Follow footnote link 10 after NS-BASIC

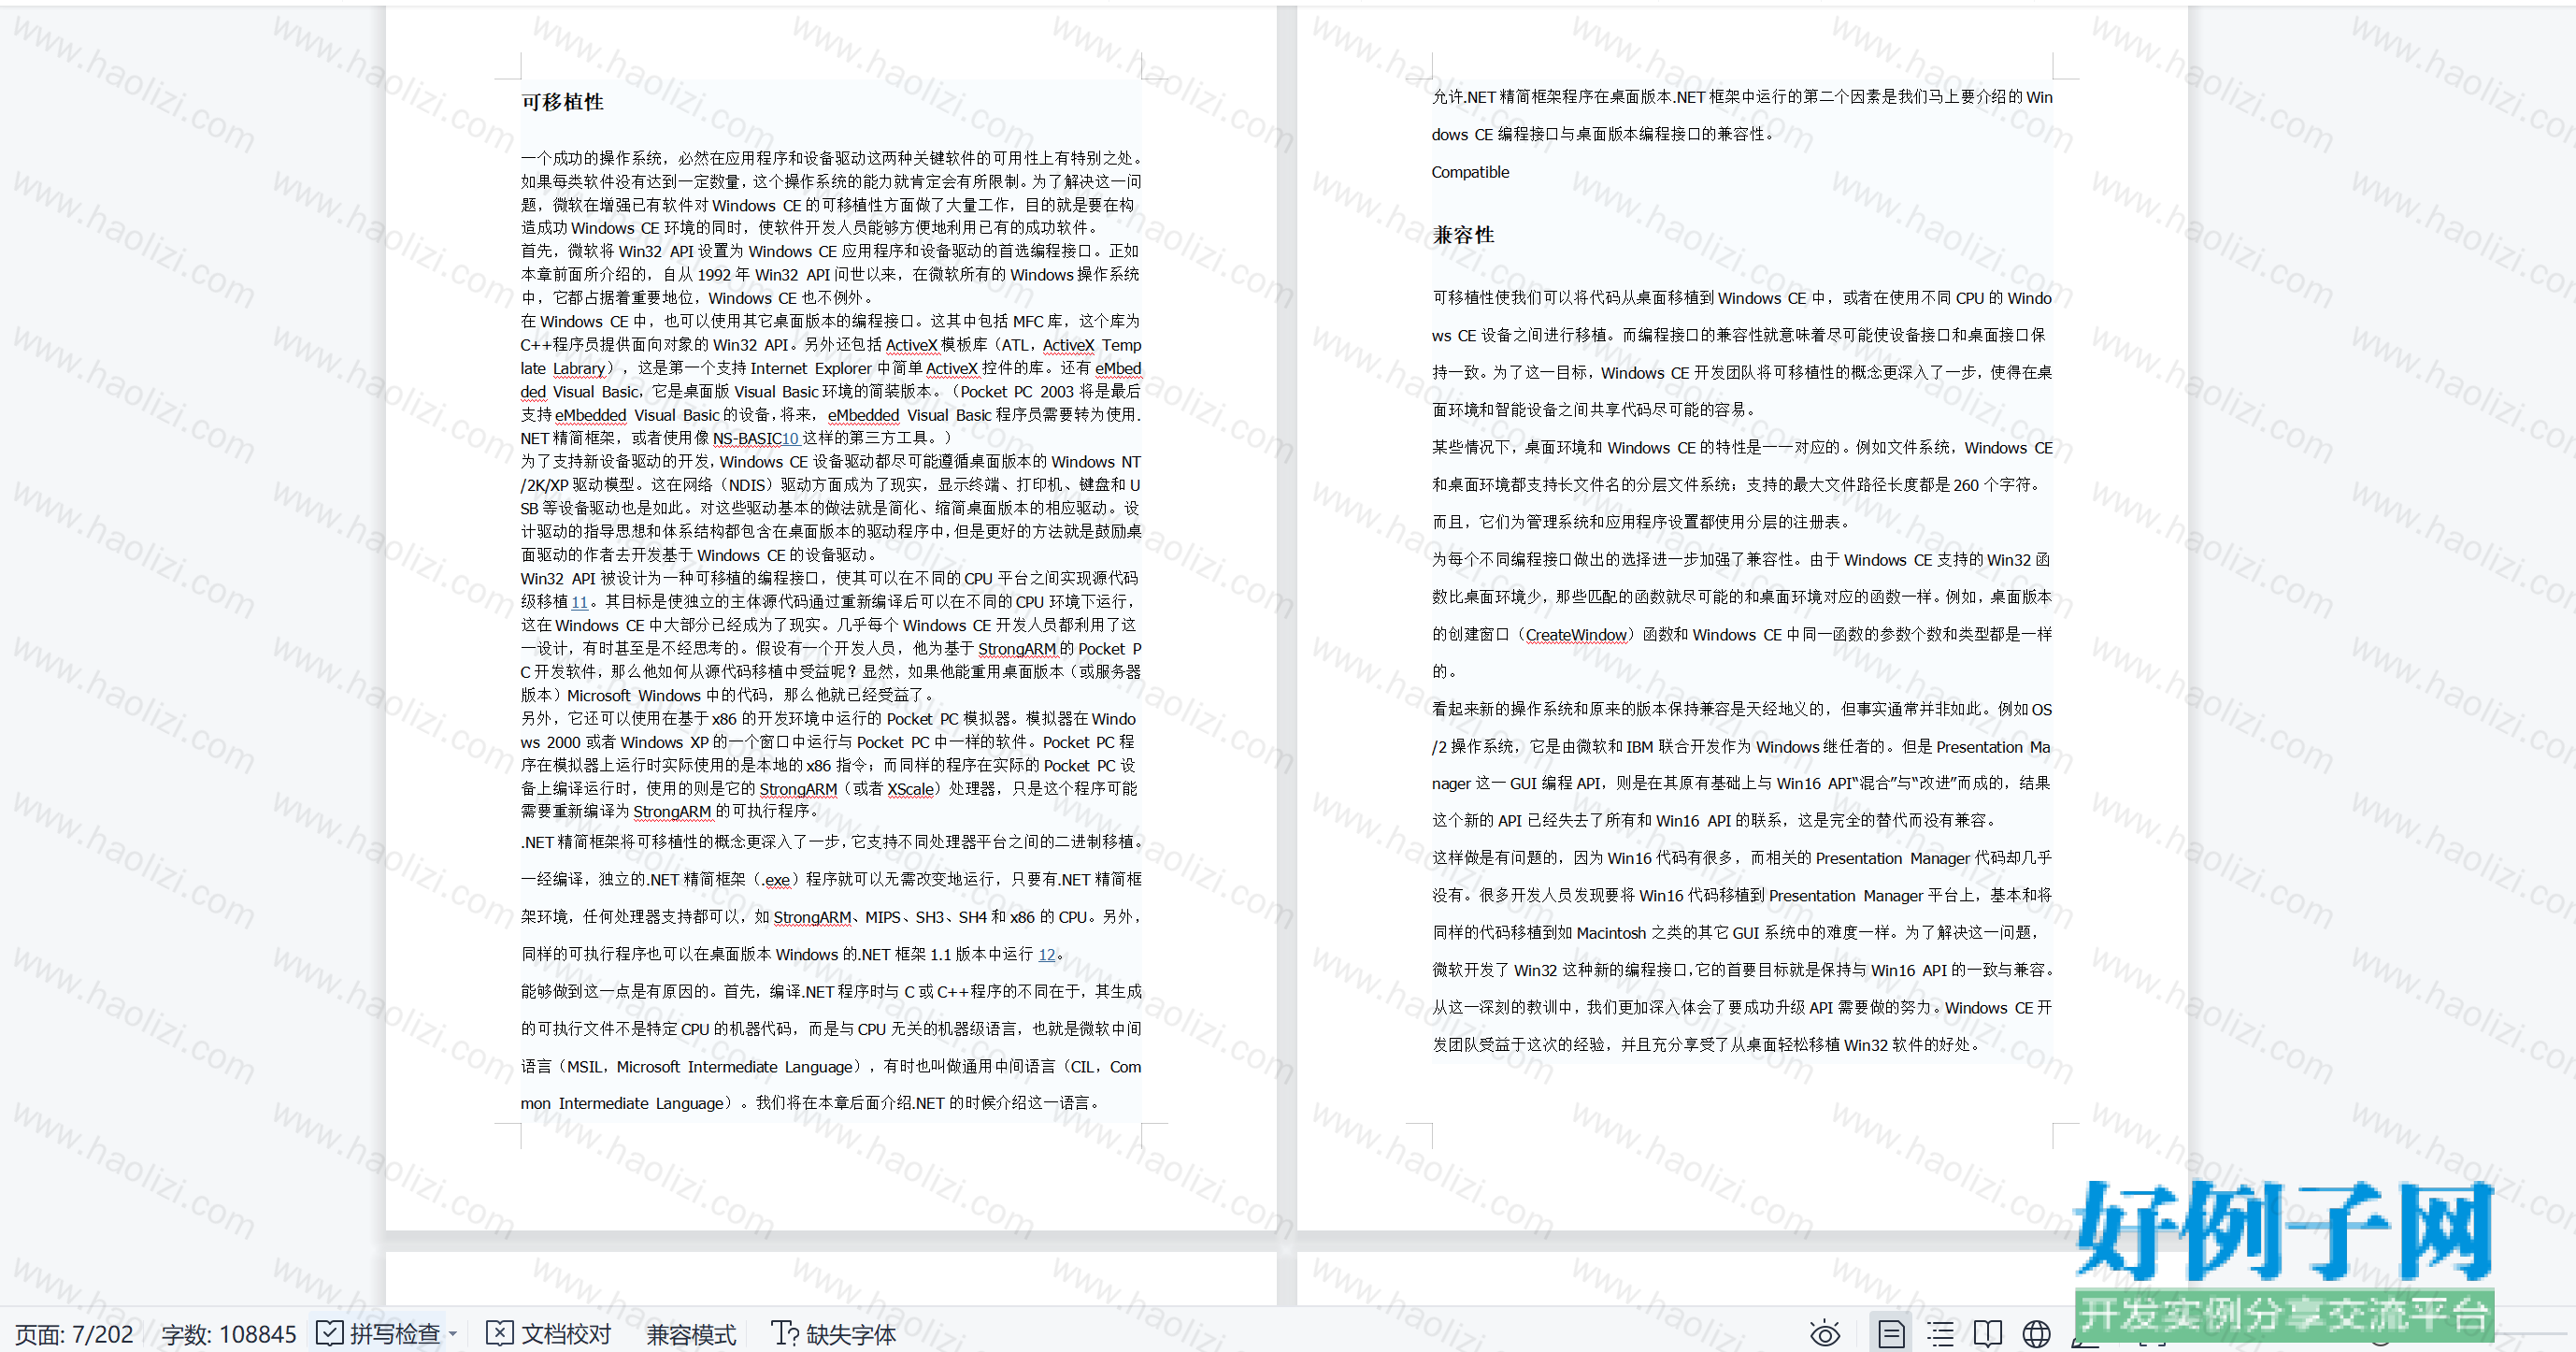pyautogui.click(x=790, y=438)
